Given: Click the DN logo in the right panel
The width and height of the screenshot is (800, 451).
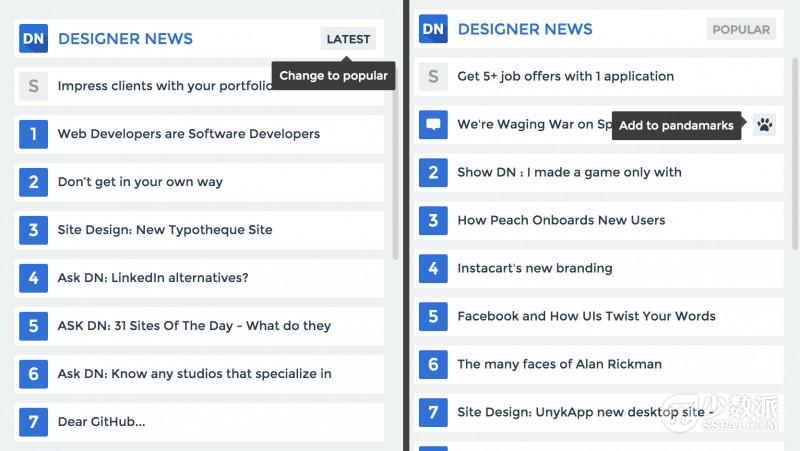Looking at the screenshot, I should (433, 29).
